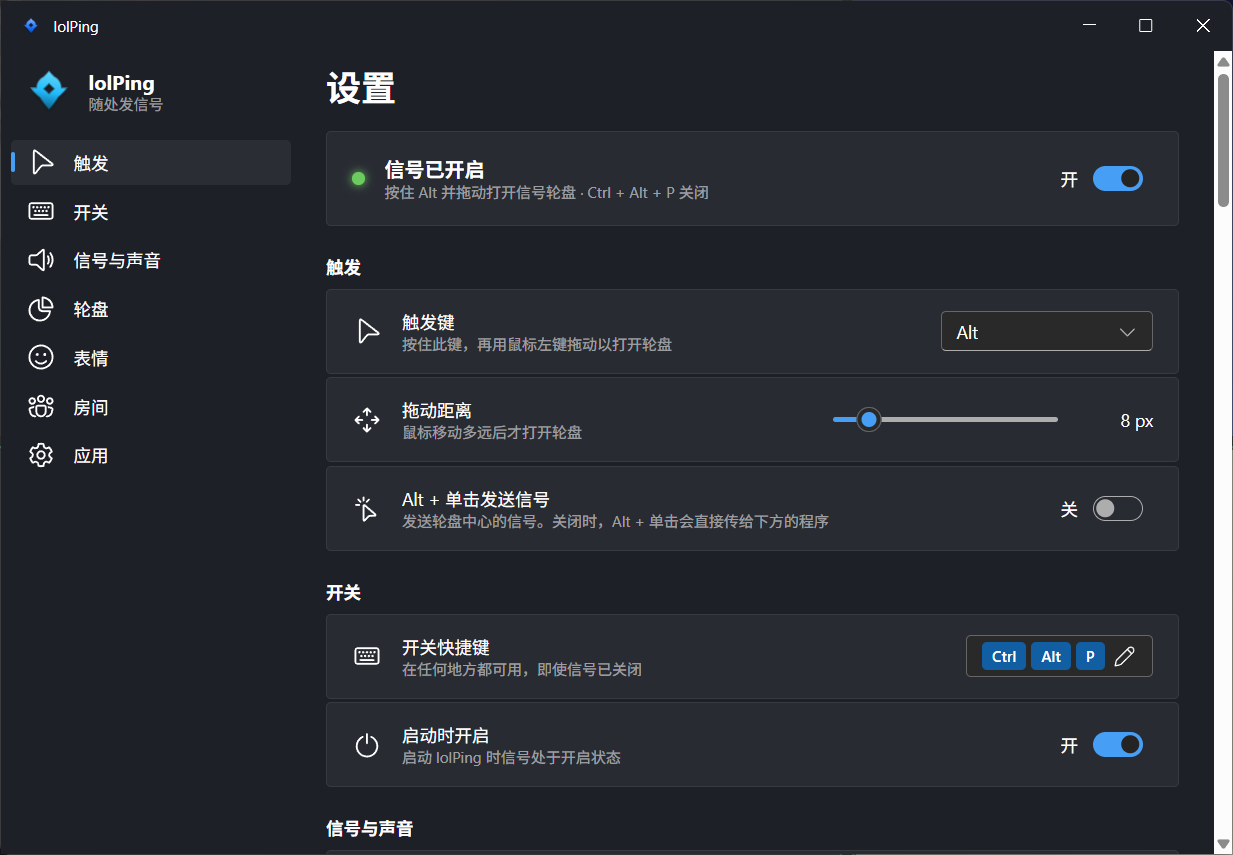Turn off the 信号已开启 master toggle
This screenshot has width=1233, height=855.
(1117, 179)
